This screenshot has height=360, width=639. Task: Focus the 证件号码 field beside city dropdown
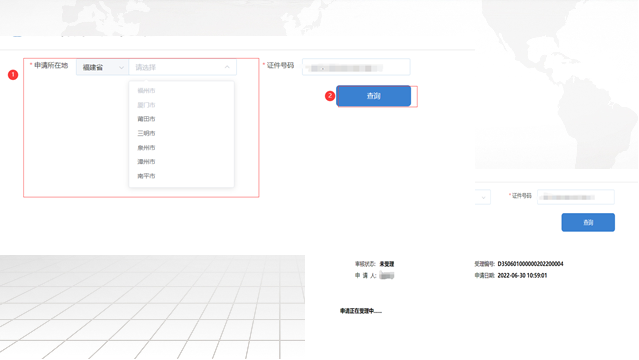356,67
